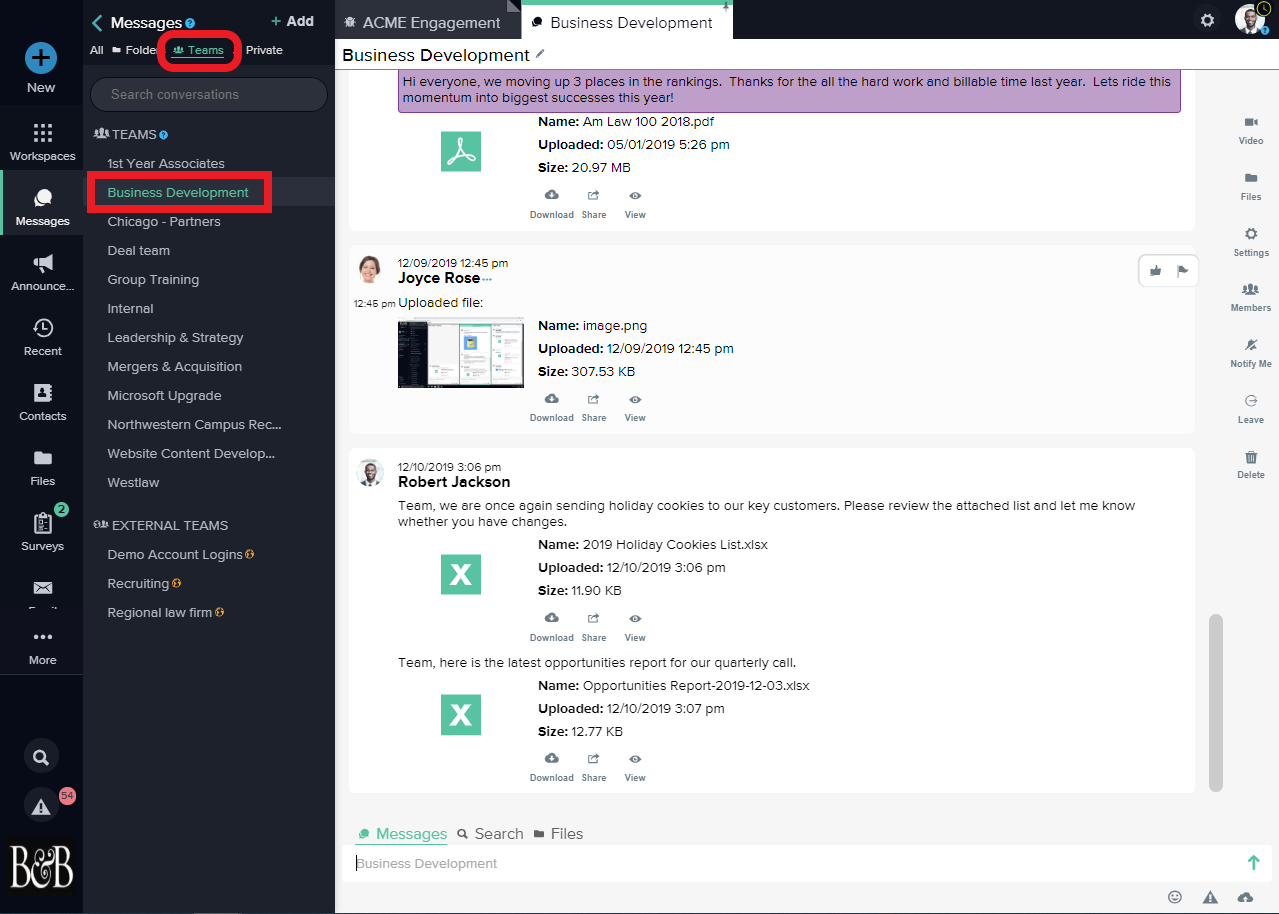The image size is (1279, 914).
Task: Click the sidebar search magnifier icon
Action: tap(41, 757)
